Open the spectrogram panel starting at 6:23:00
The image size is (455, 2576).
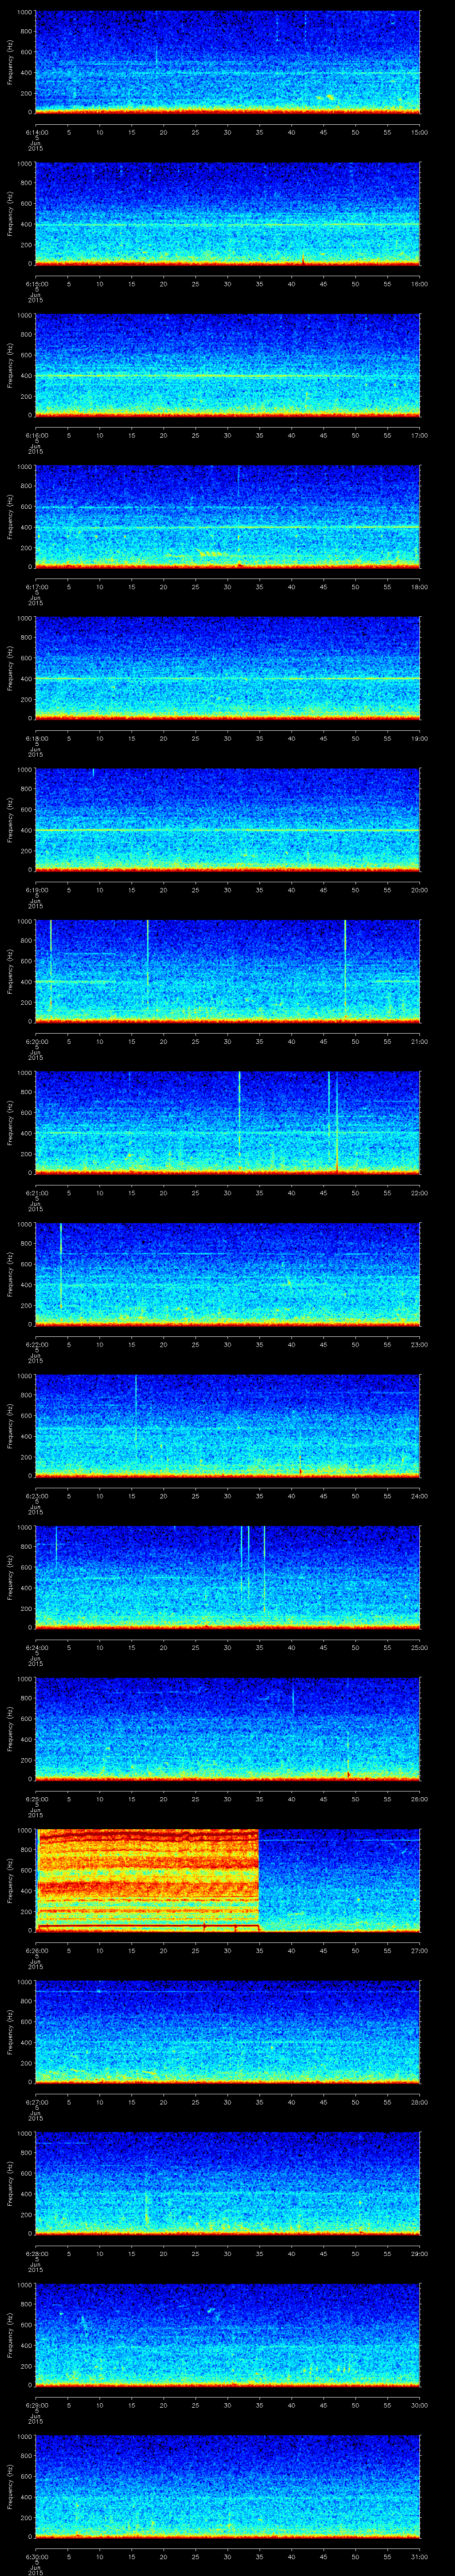coord(228,1426)
